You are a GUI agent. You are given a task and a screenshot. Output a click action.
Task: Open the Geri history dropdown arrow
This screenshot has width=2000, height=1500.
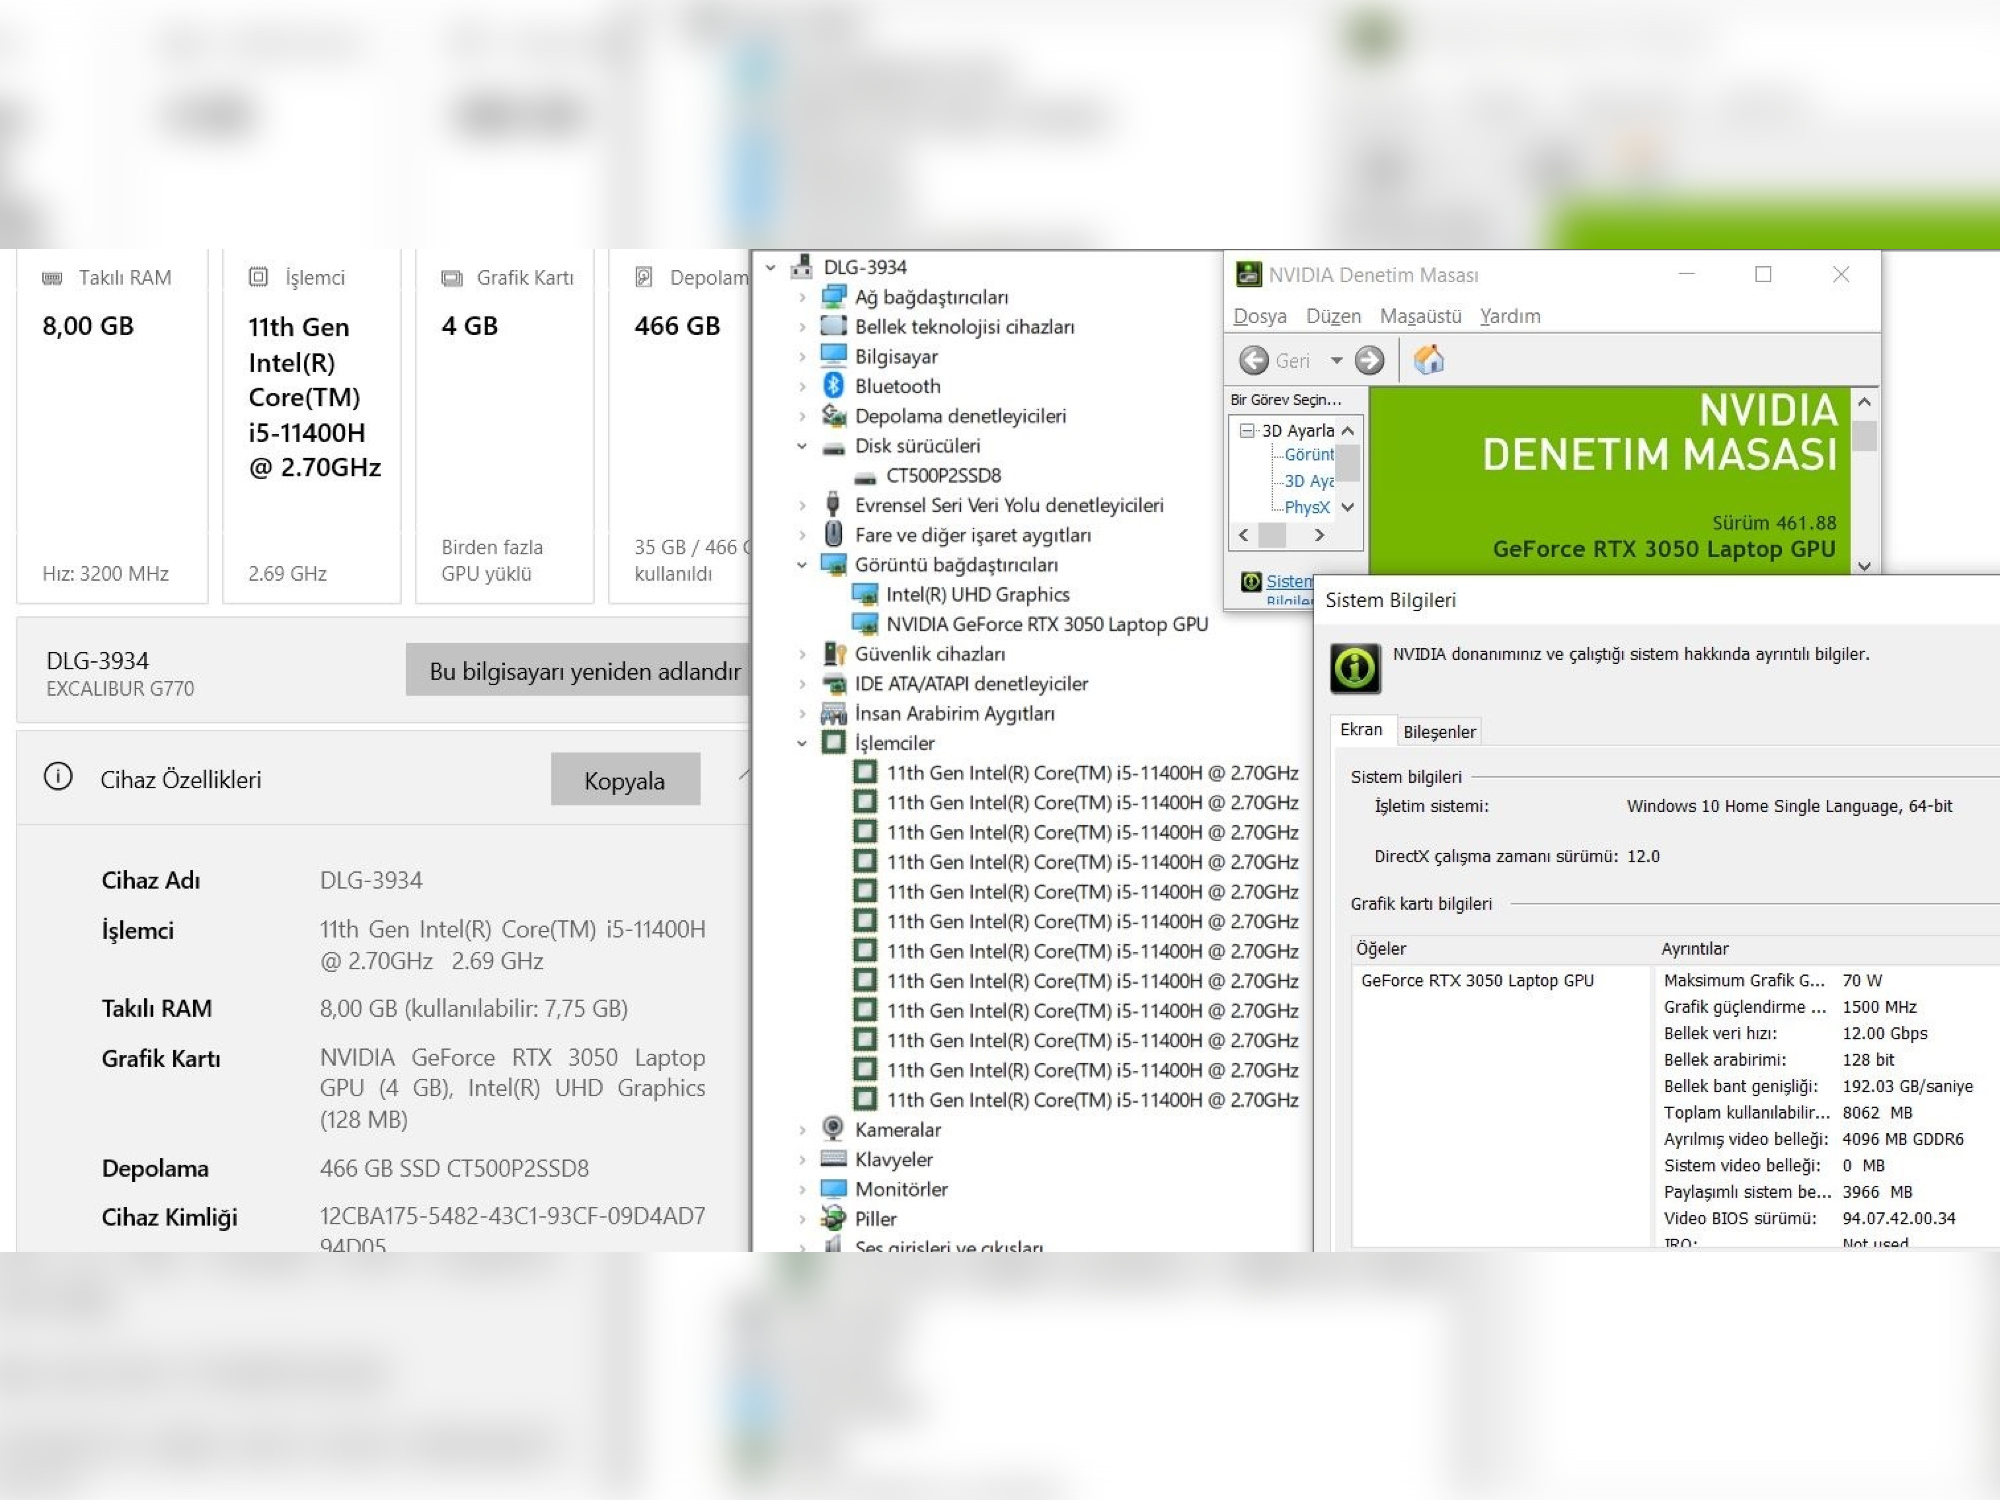click(x=1336, y=360)
